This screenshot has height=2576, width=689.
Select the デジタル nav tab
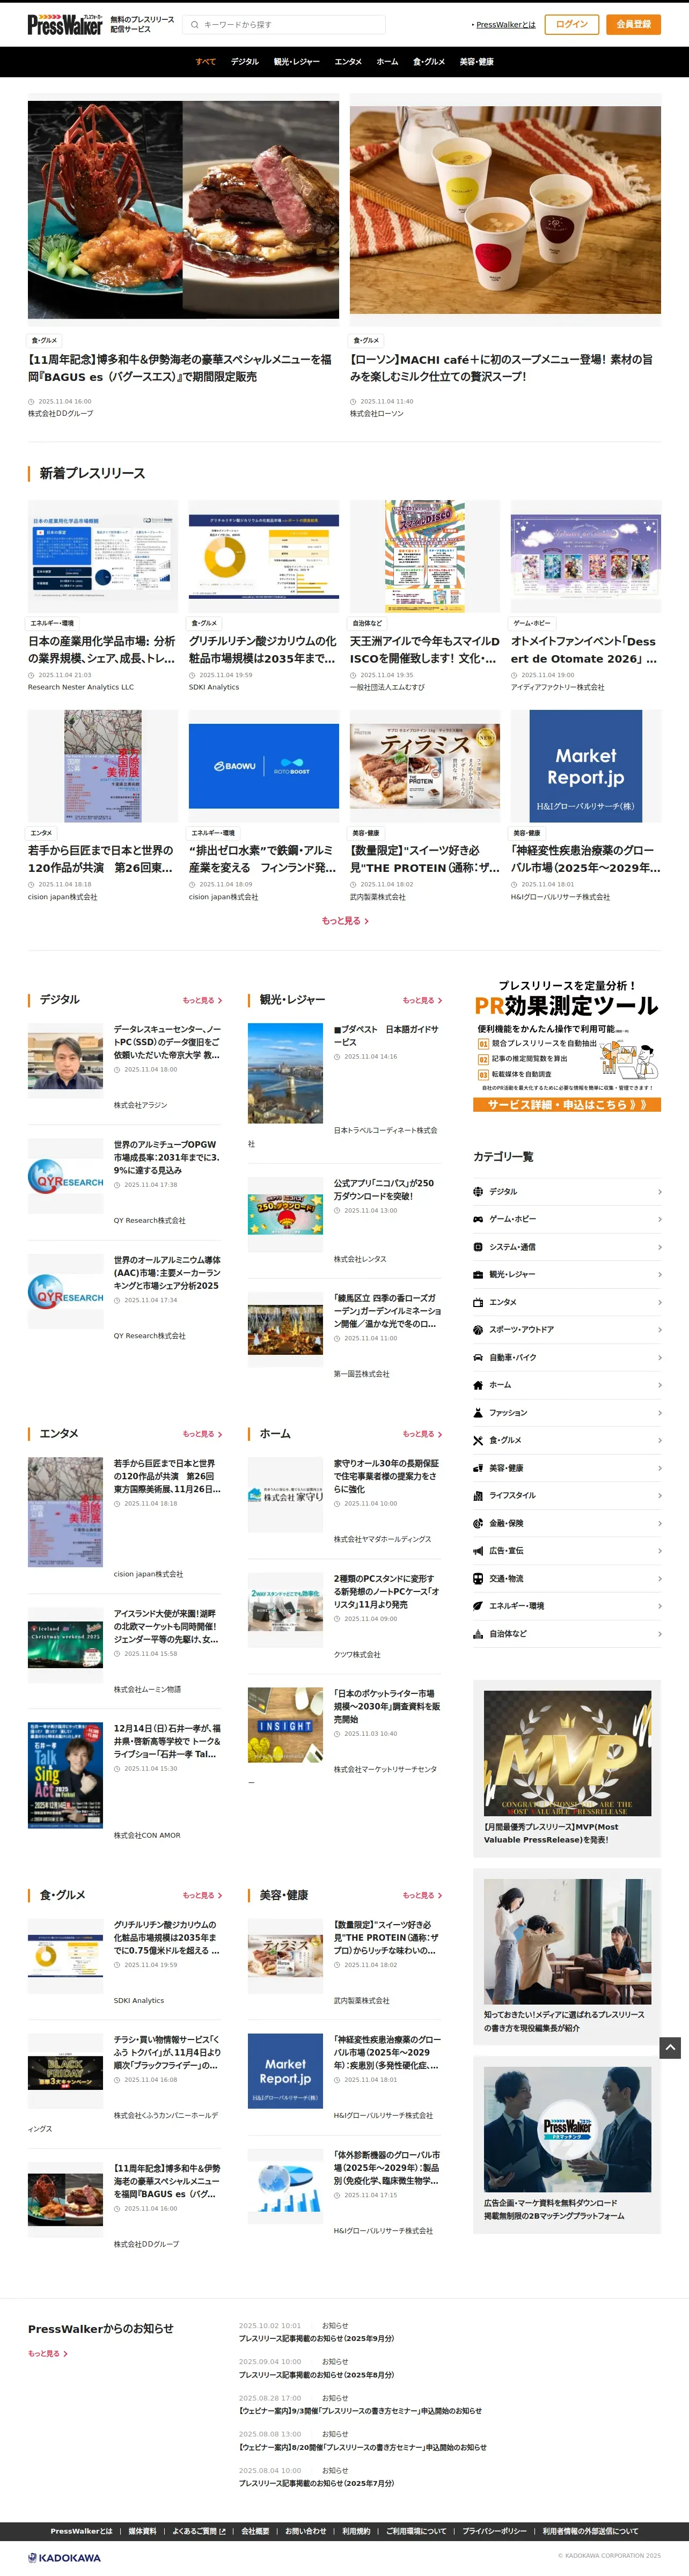pos(245,62)
